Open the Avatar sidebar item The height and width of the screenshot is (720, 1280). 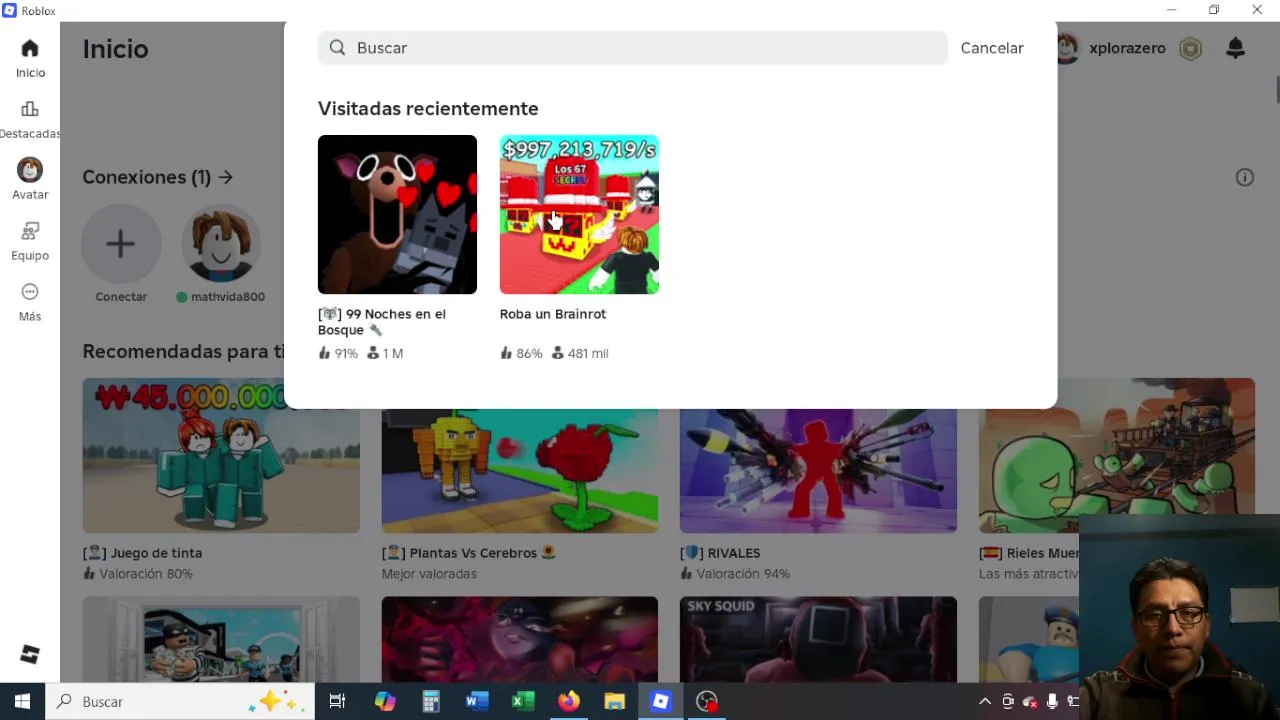pos(30,180)
